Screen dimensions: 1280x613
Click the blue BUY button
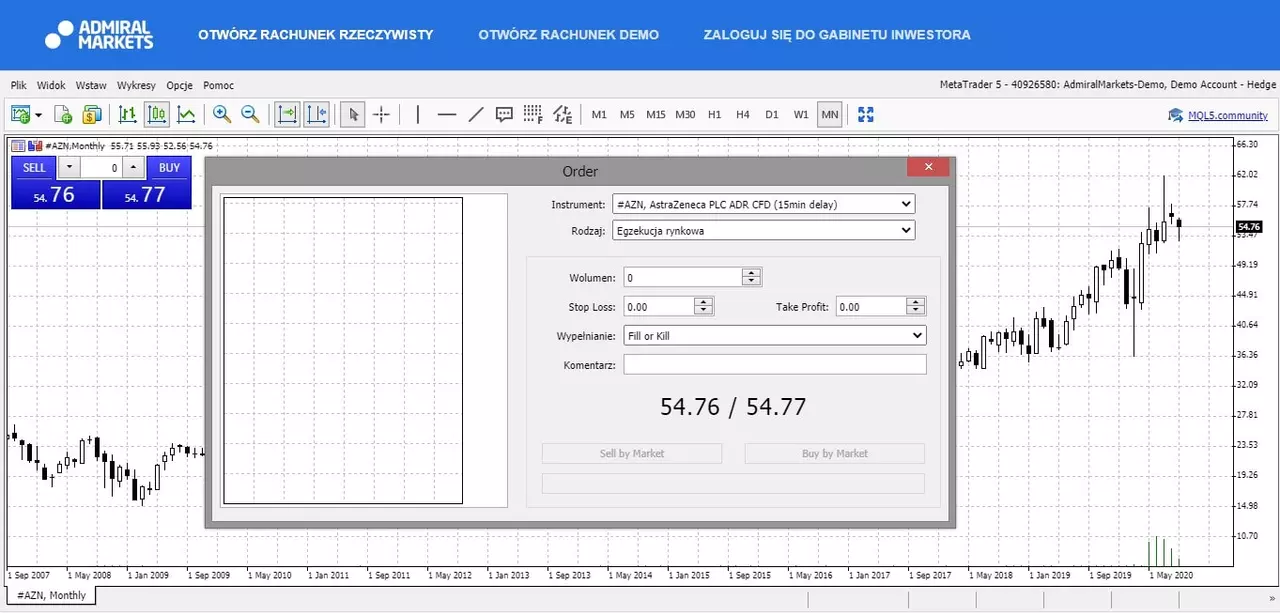point(169,167)
